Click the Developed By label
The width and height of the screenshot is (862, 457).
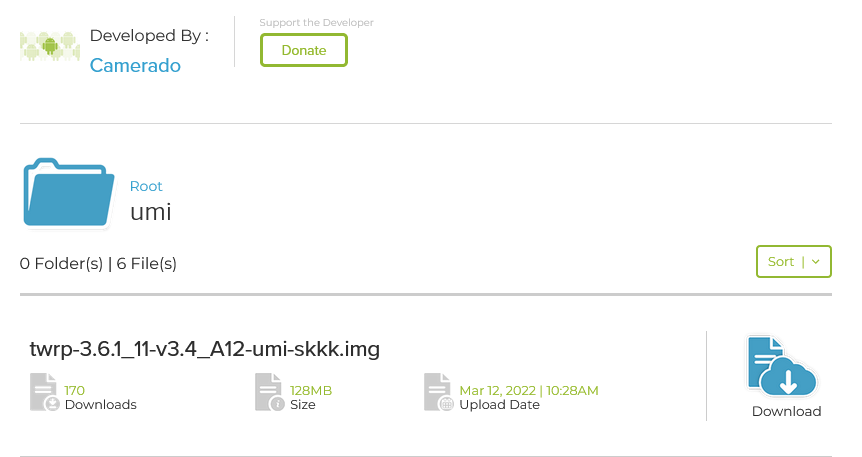(x=149, y=36)
